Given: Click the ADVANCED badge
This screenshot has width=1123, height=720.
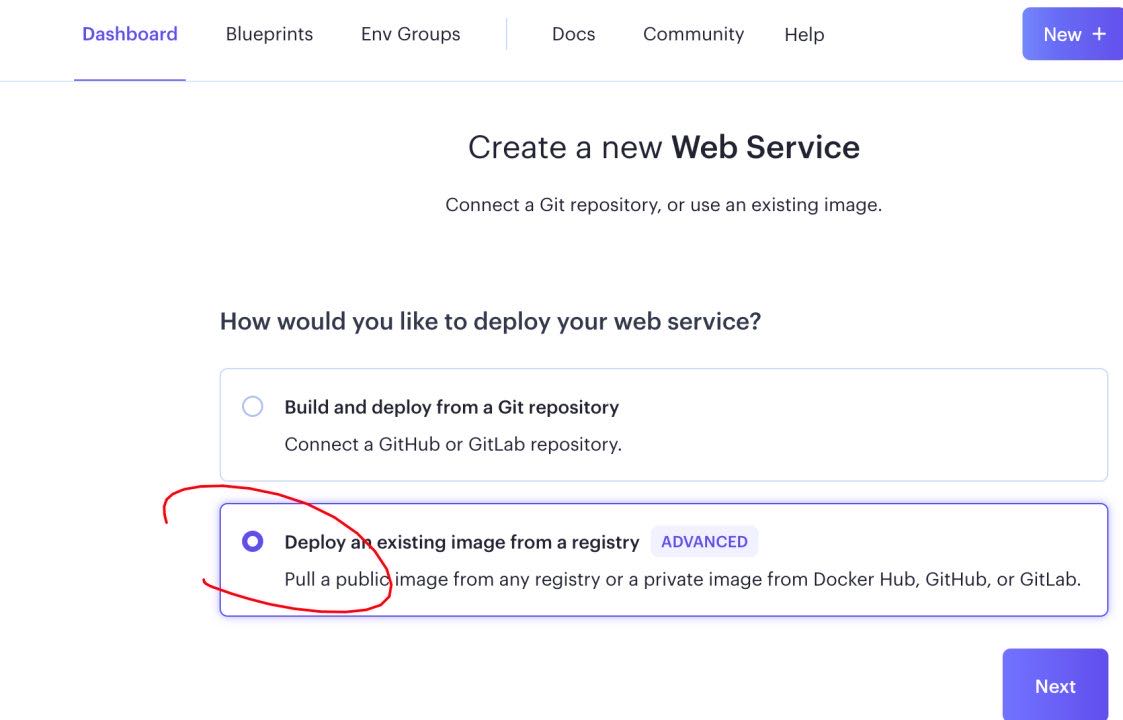Looking at the screenshot, I should coord(704,542).
